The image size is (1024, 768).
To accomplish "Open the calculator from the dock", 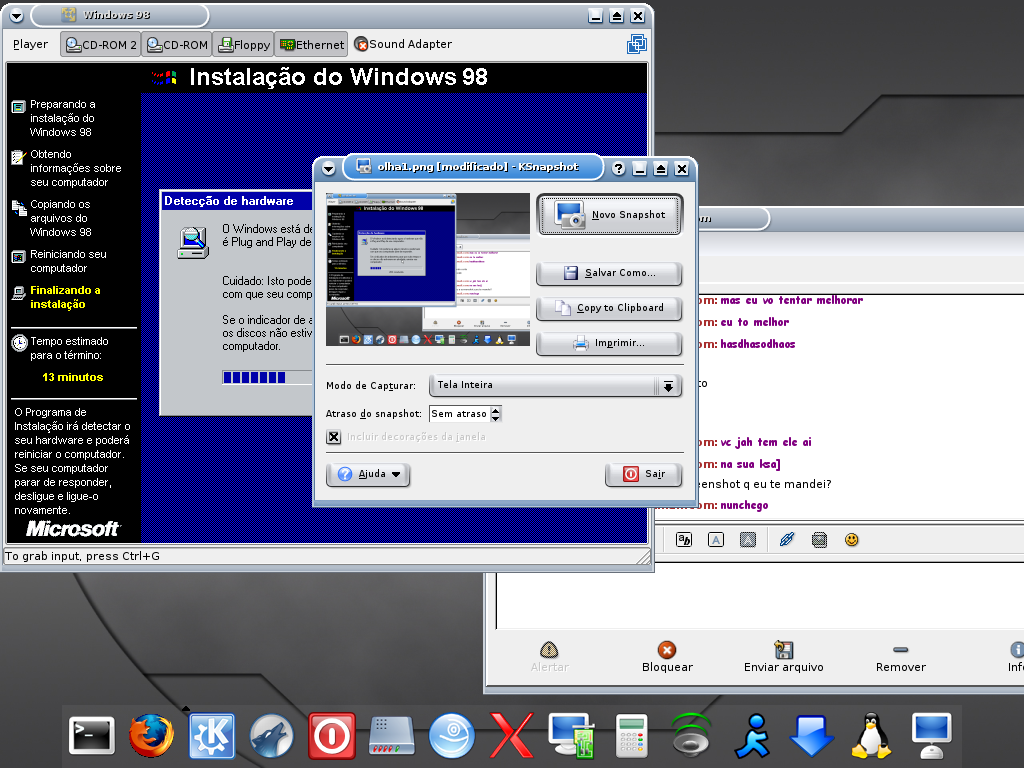I will click(632, 735).
